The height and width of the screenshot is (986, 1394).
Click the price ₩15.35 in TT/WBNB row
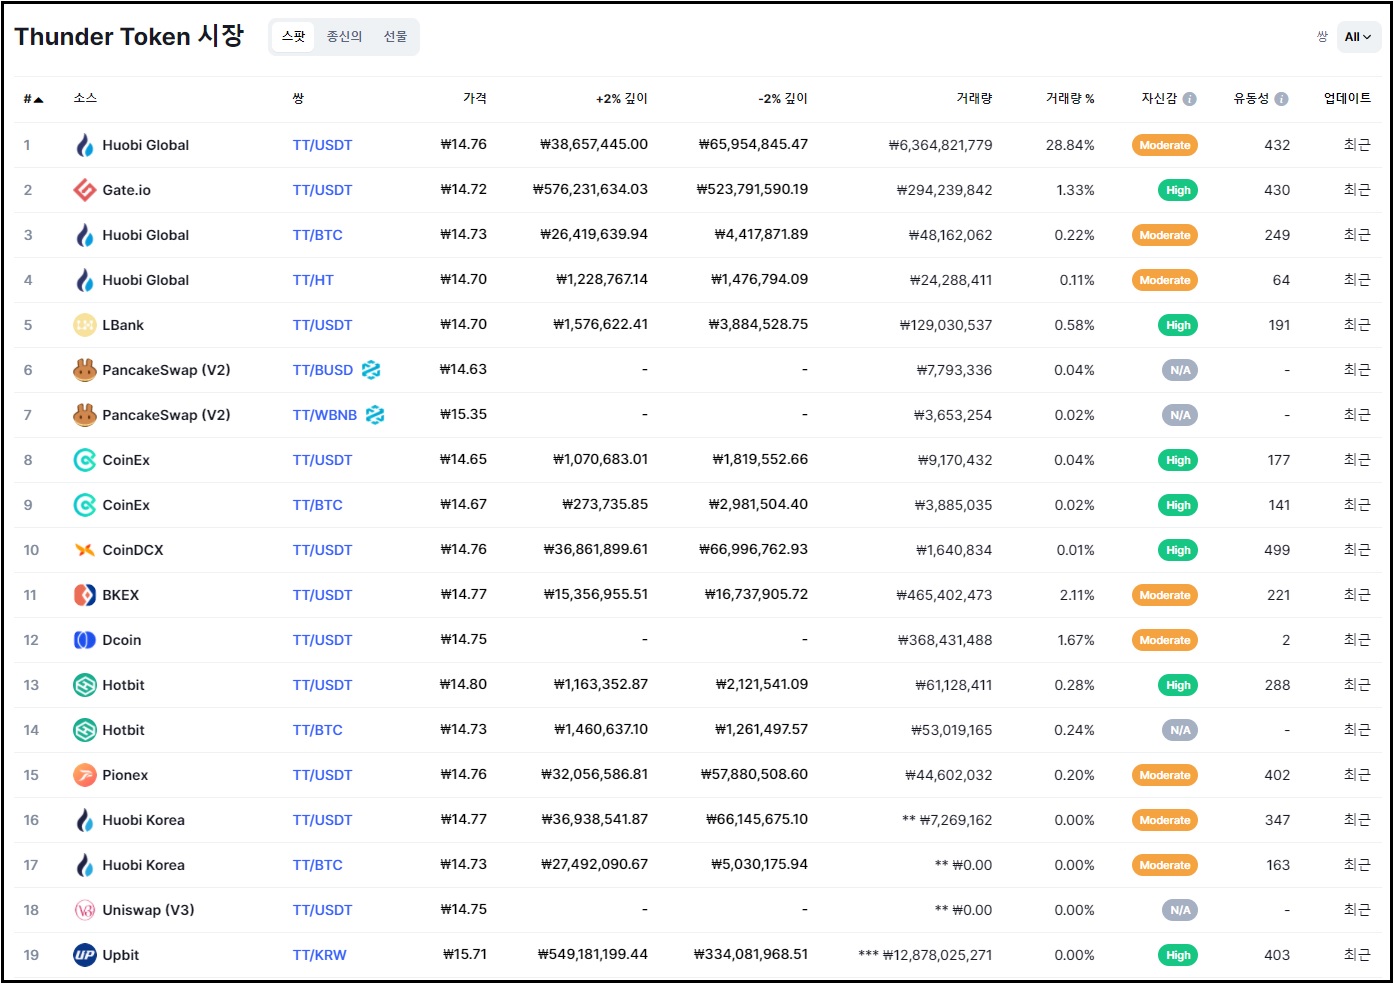pos(464,414)
